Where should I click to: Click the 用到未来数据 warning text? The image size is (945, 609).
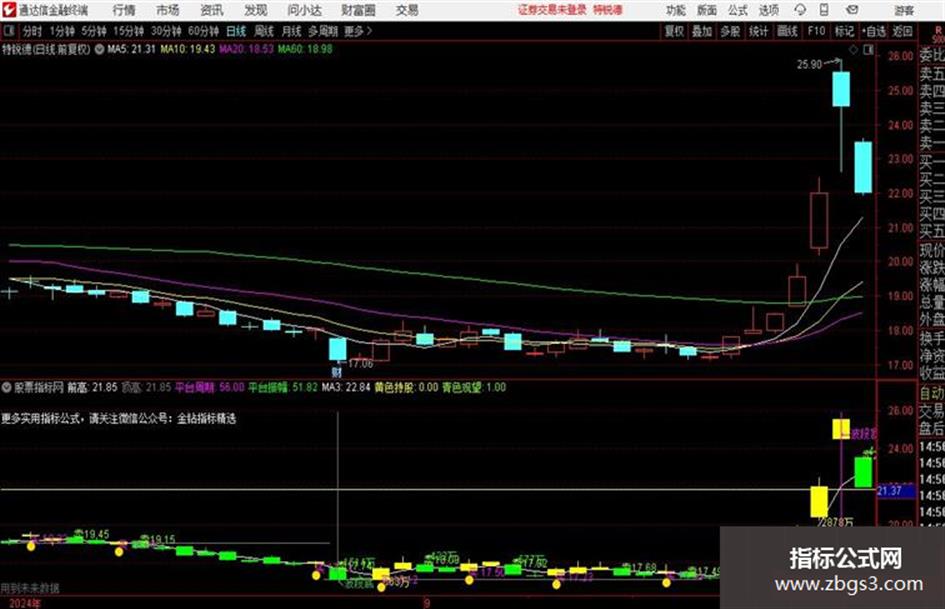click(x=30, y=588)
